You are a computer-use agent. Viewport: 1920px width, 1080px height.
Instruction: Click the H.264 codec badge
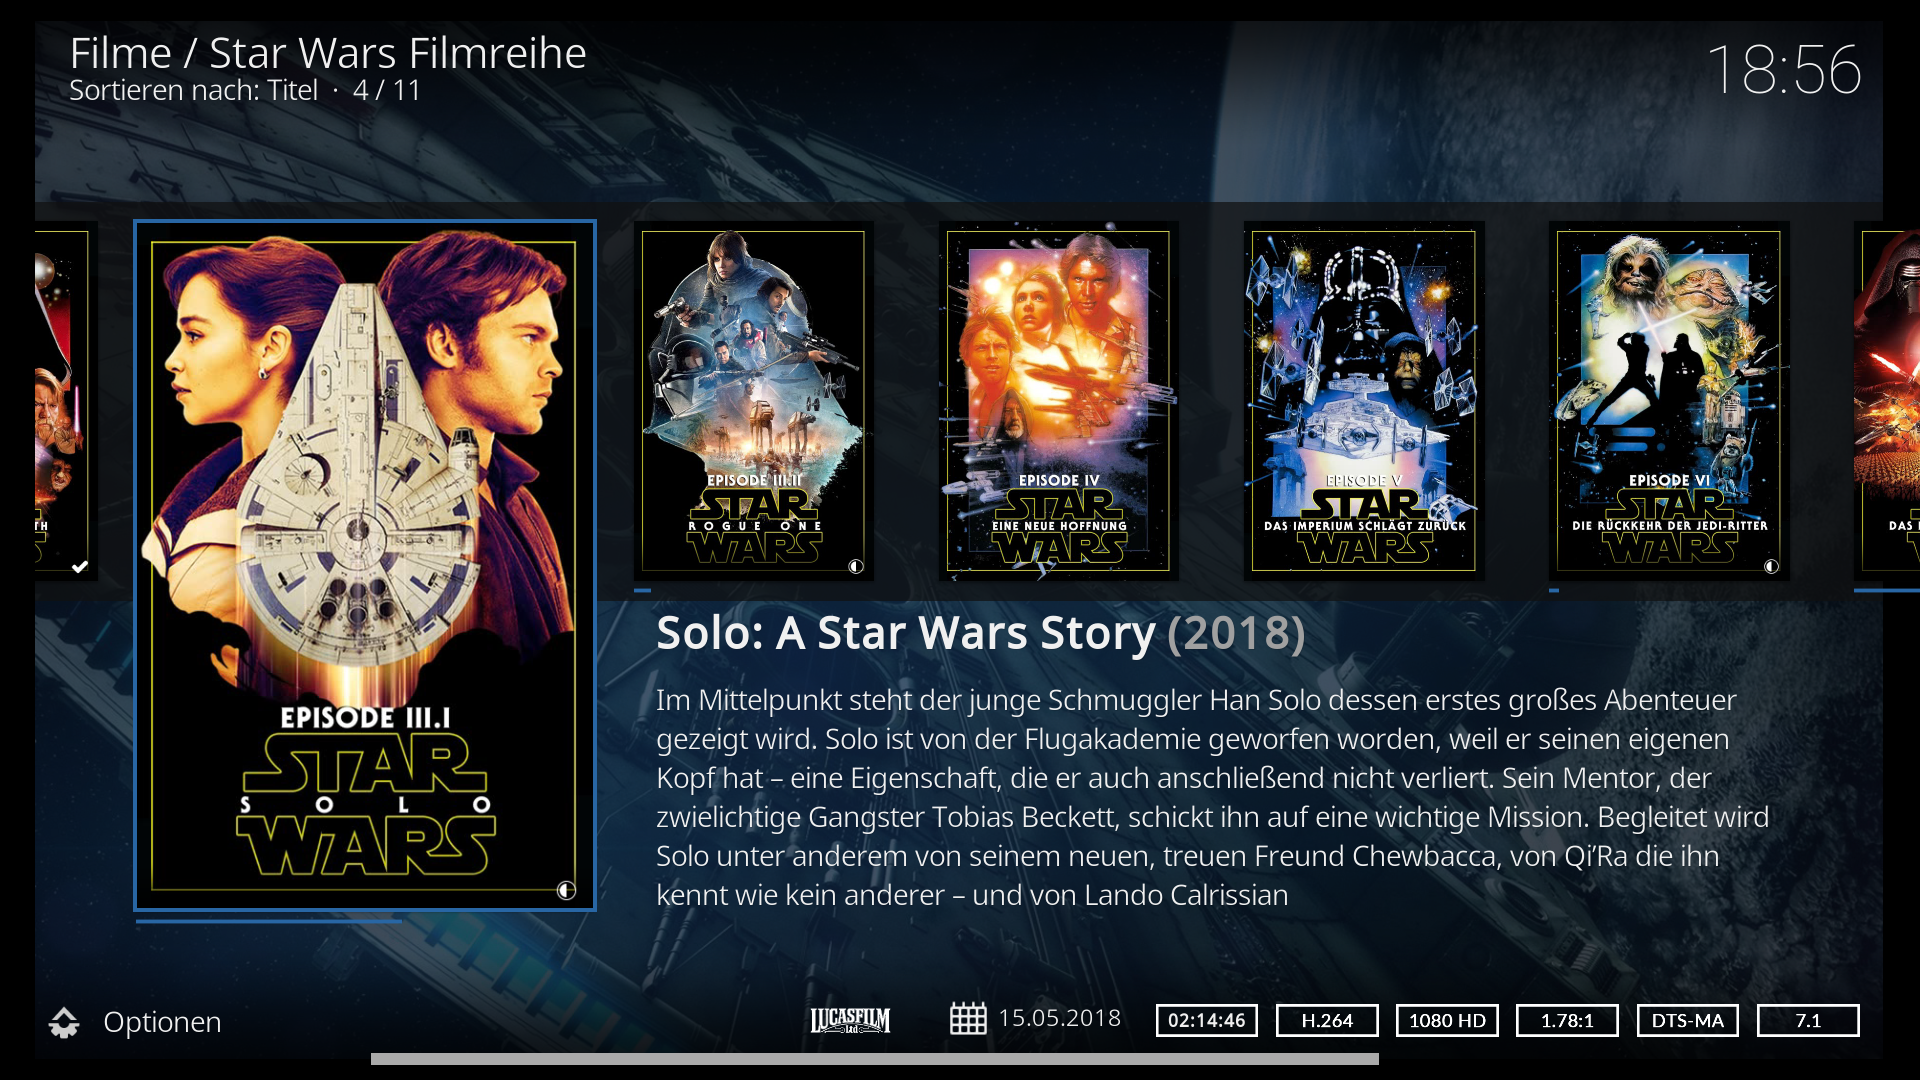click(x=1327, y=1020)
